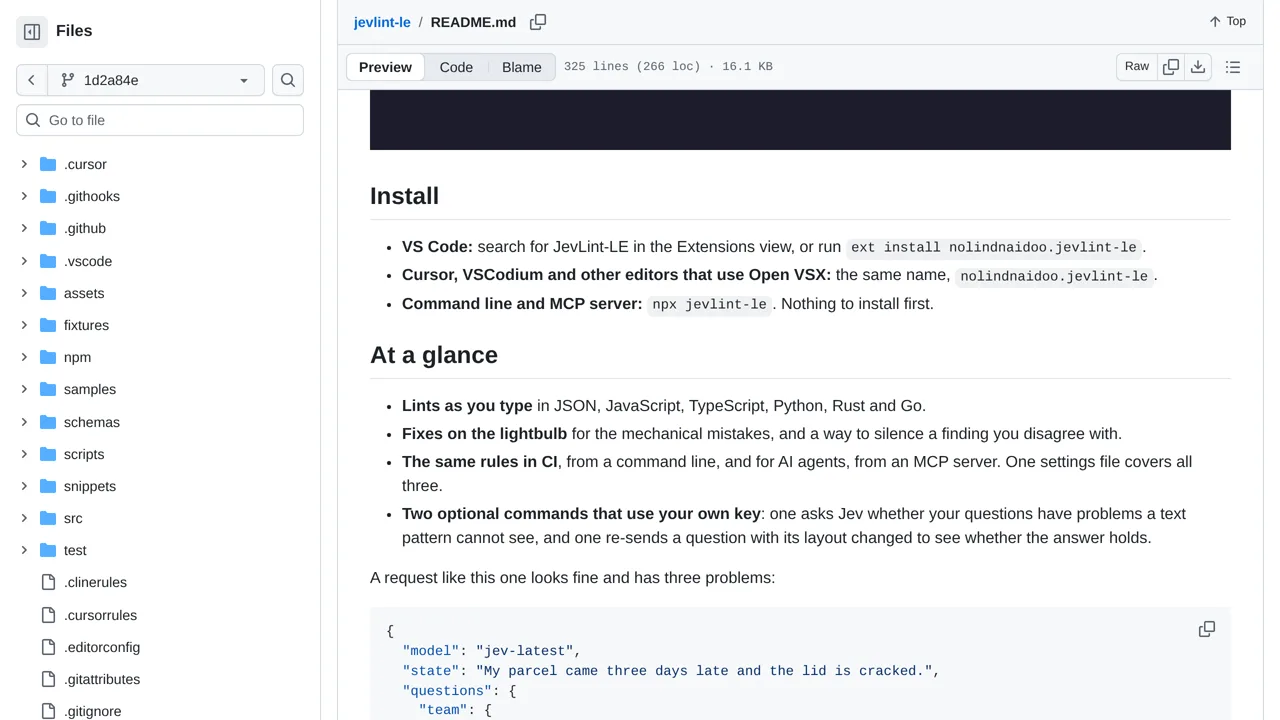Jump to Top of the page
The height and width of the screenshot is (720, 1280).
(x=1227, y=21)
